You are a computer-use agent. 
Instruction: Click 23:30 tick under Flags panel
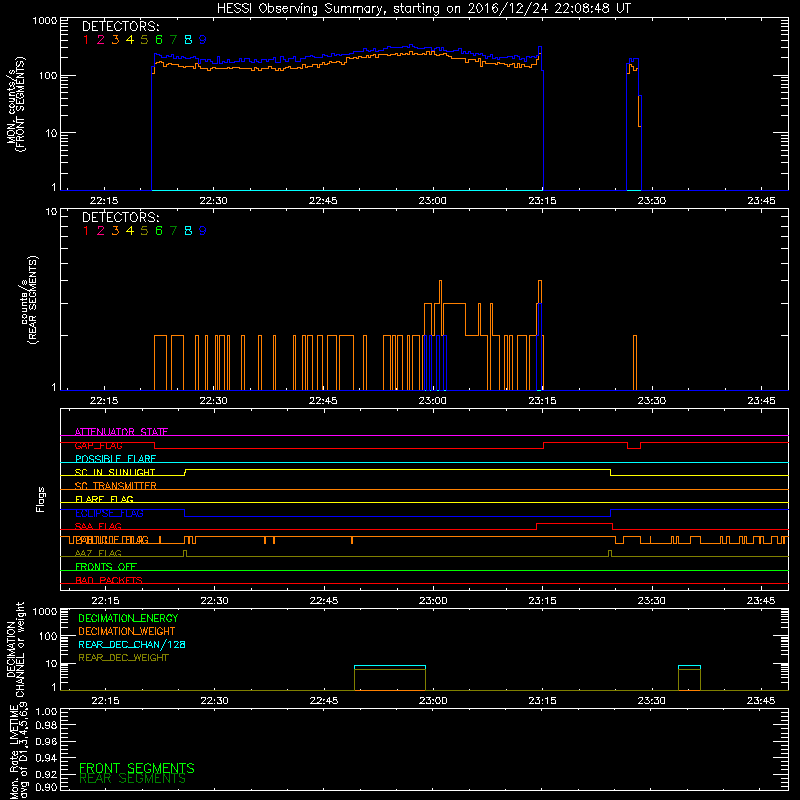tap(652, 601)
